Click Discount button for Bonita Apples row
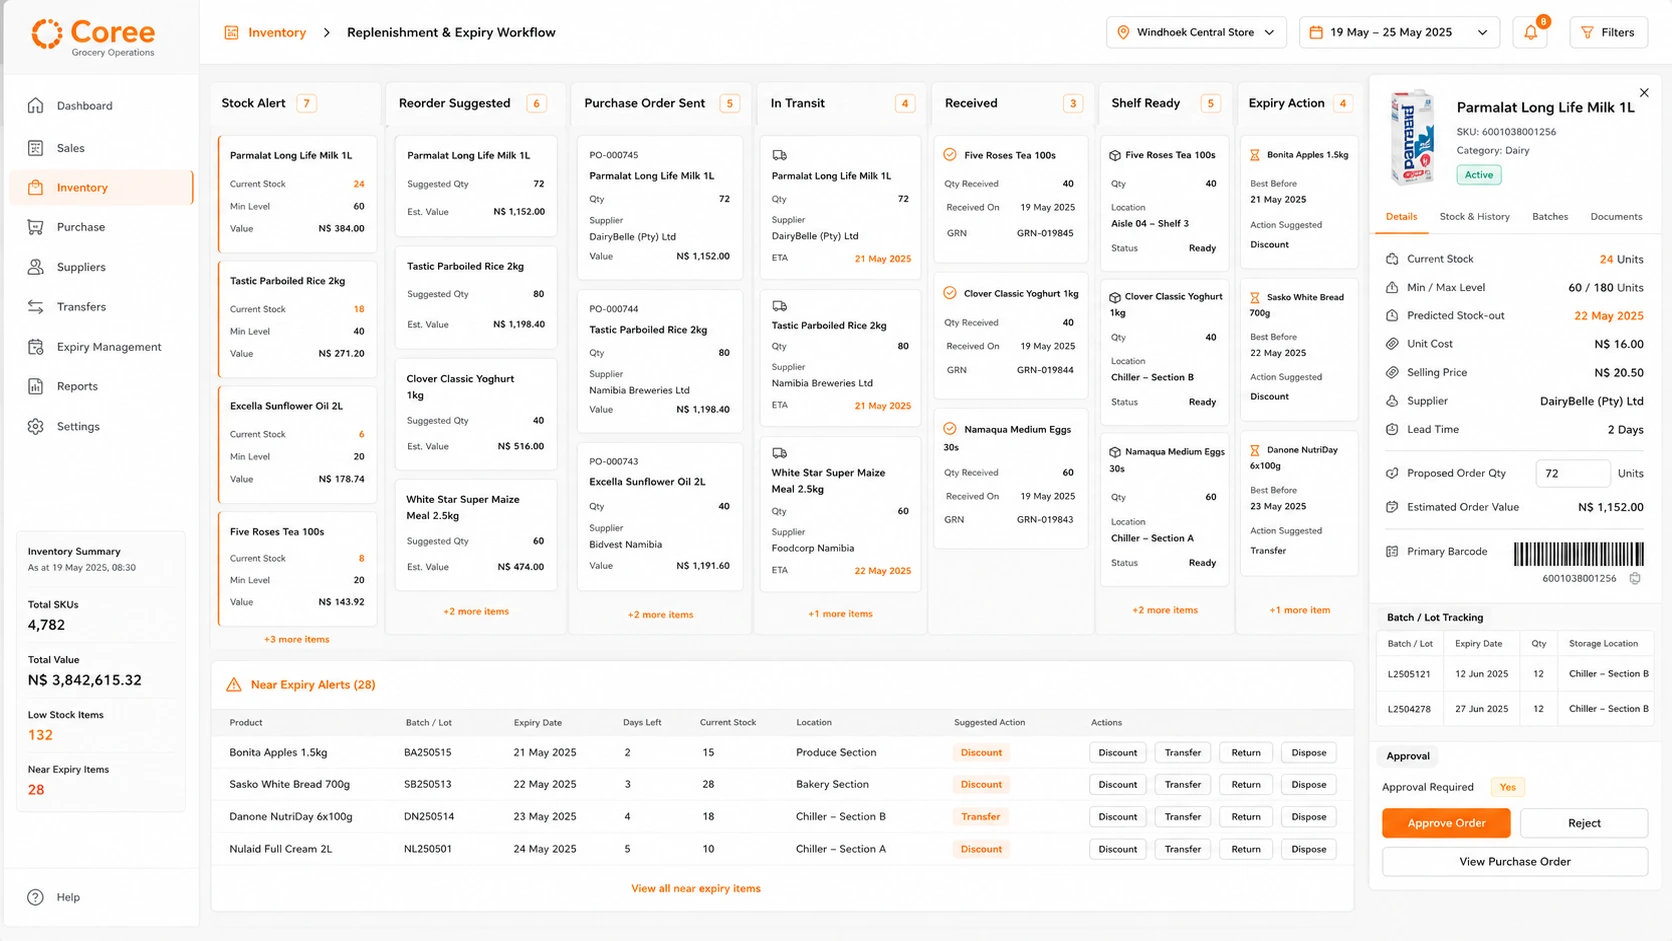Image resolution: width=1672 pixels, height=941 pixels. click(1118, 753)
